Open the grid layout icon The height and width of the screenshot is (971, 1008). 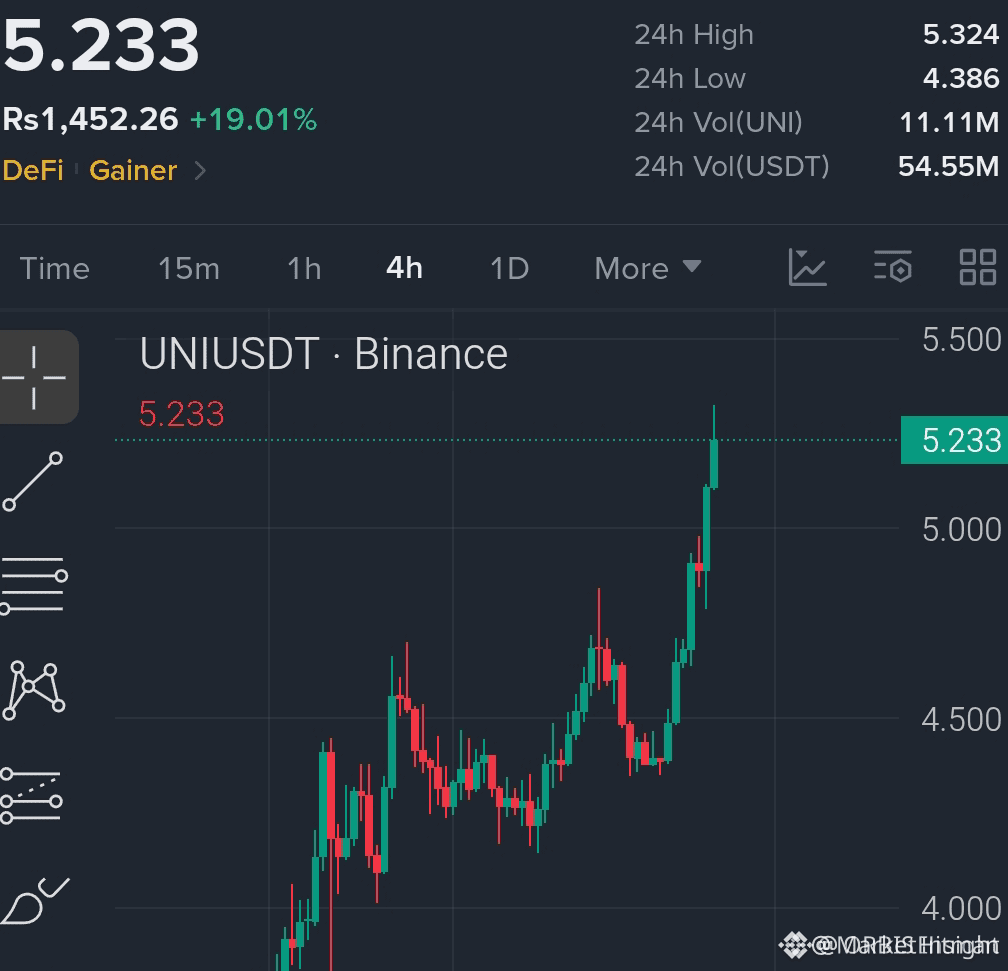[x=978, y=267]
